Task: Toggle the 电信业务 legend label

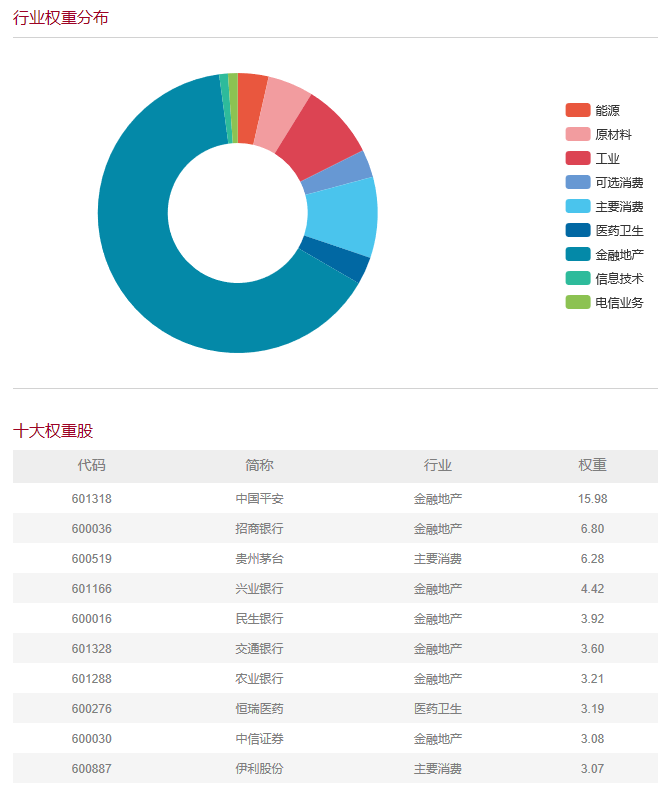Action: tap(619, 303)
